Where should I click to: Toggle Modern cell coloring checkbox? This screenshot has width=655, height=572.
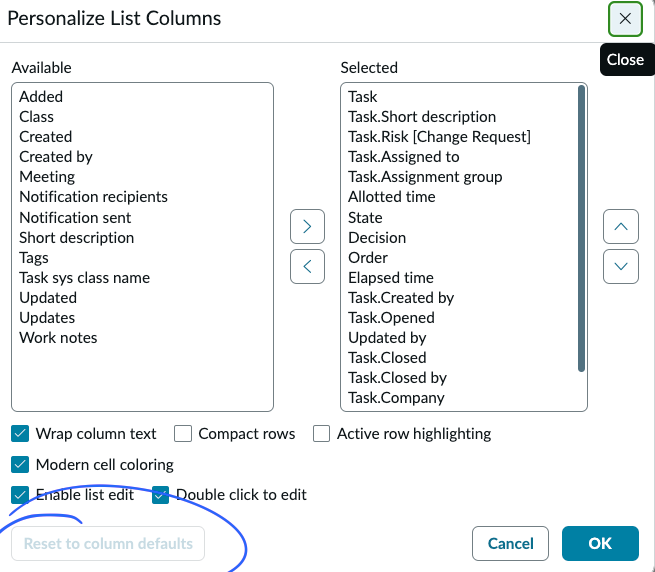(20, 464)
